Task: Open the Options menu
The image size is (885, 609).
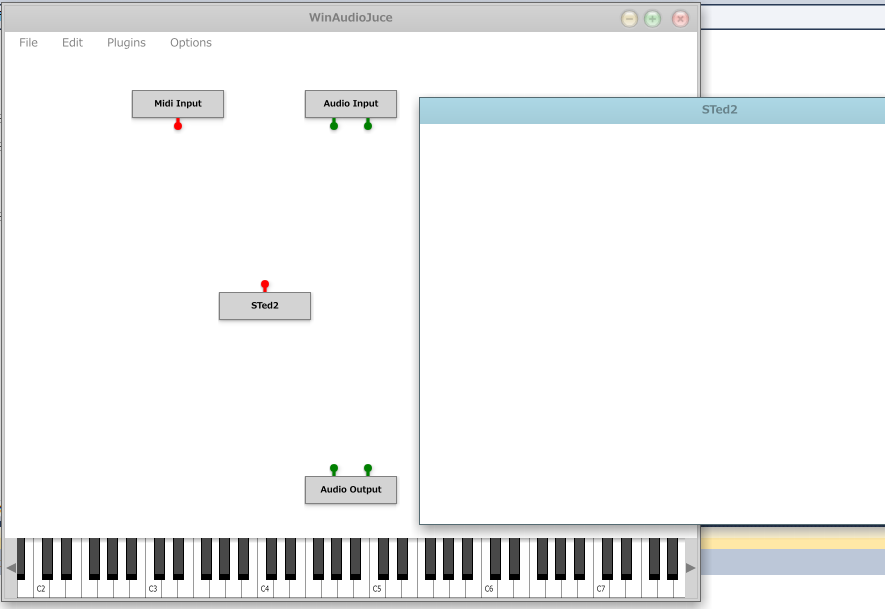Action: [191, 43]
